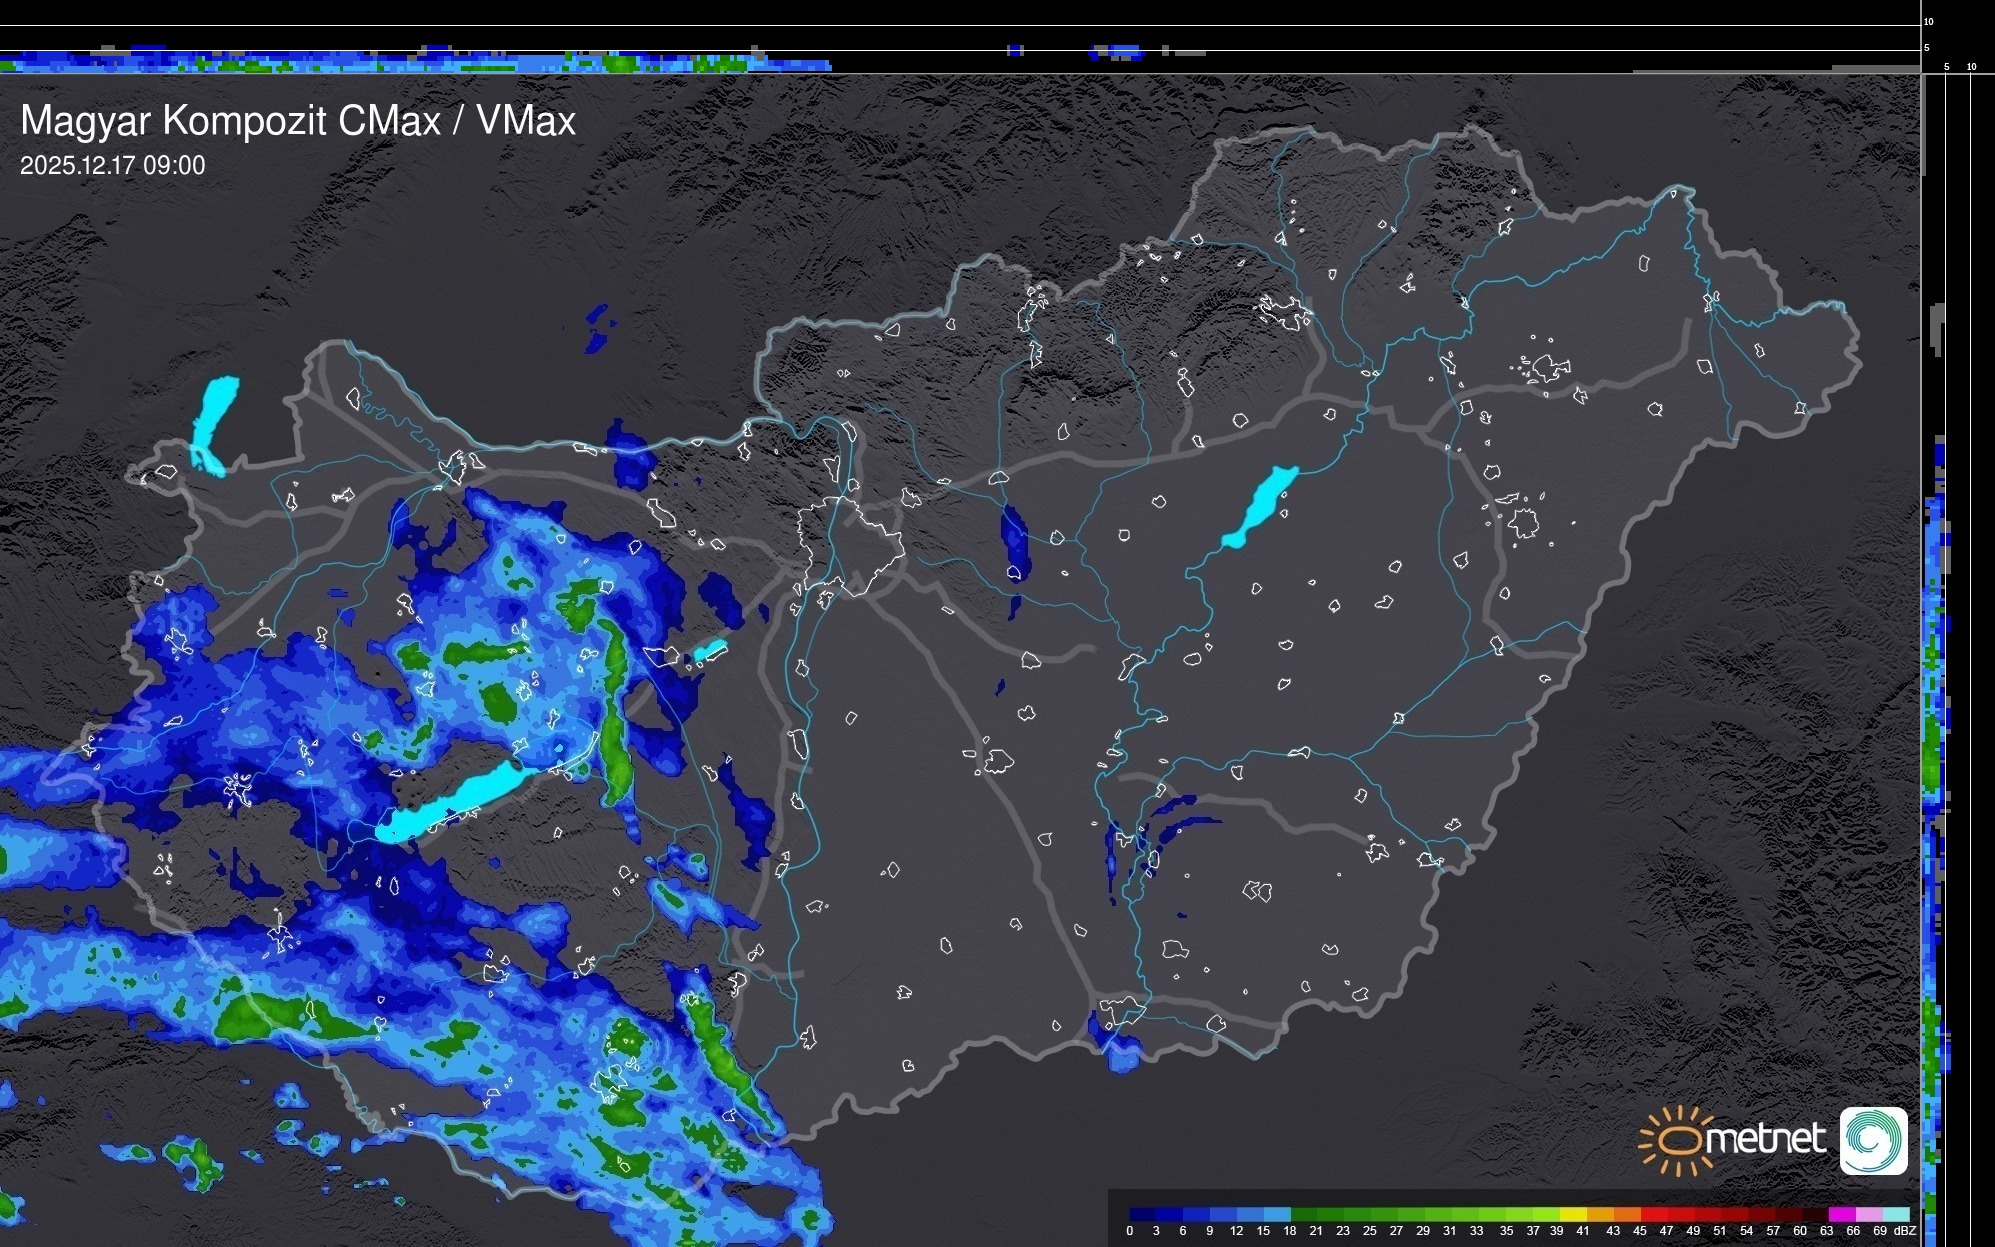Viewport: 1995px width, 1247px height.
Task: Click the Magyar Kompozit CMax / VMax title
Action: click(x=298, y=121)
